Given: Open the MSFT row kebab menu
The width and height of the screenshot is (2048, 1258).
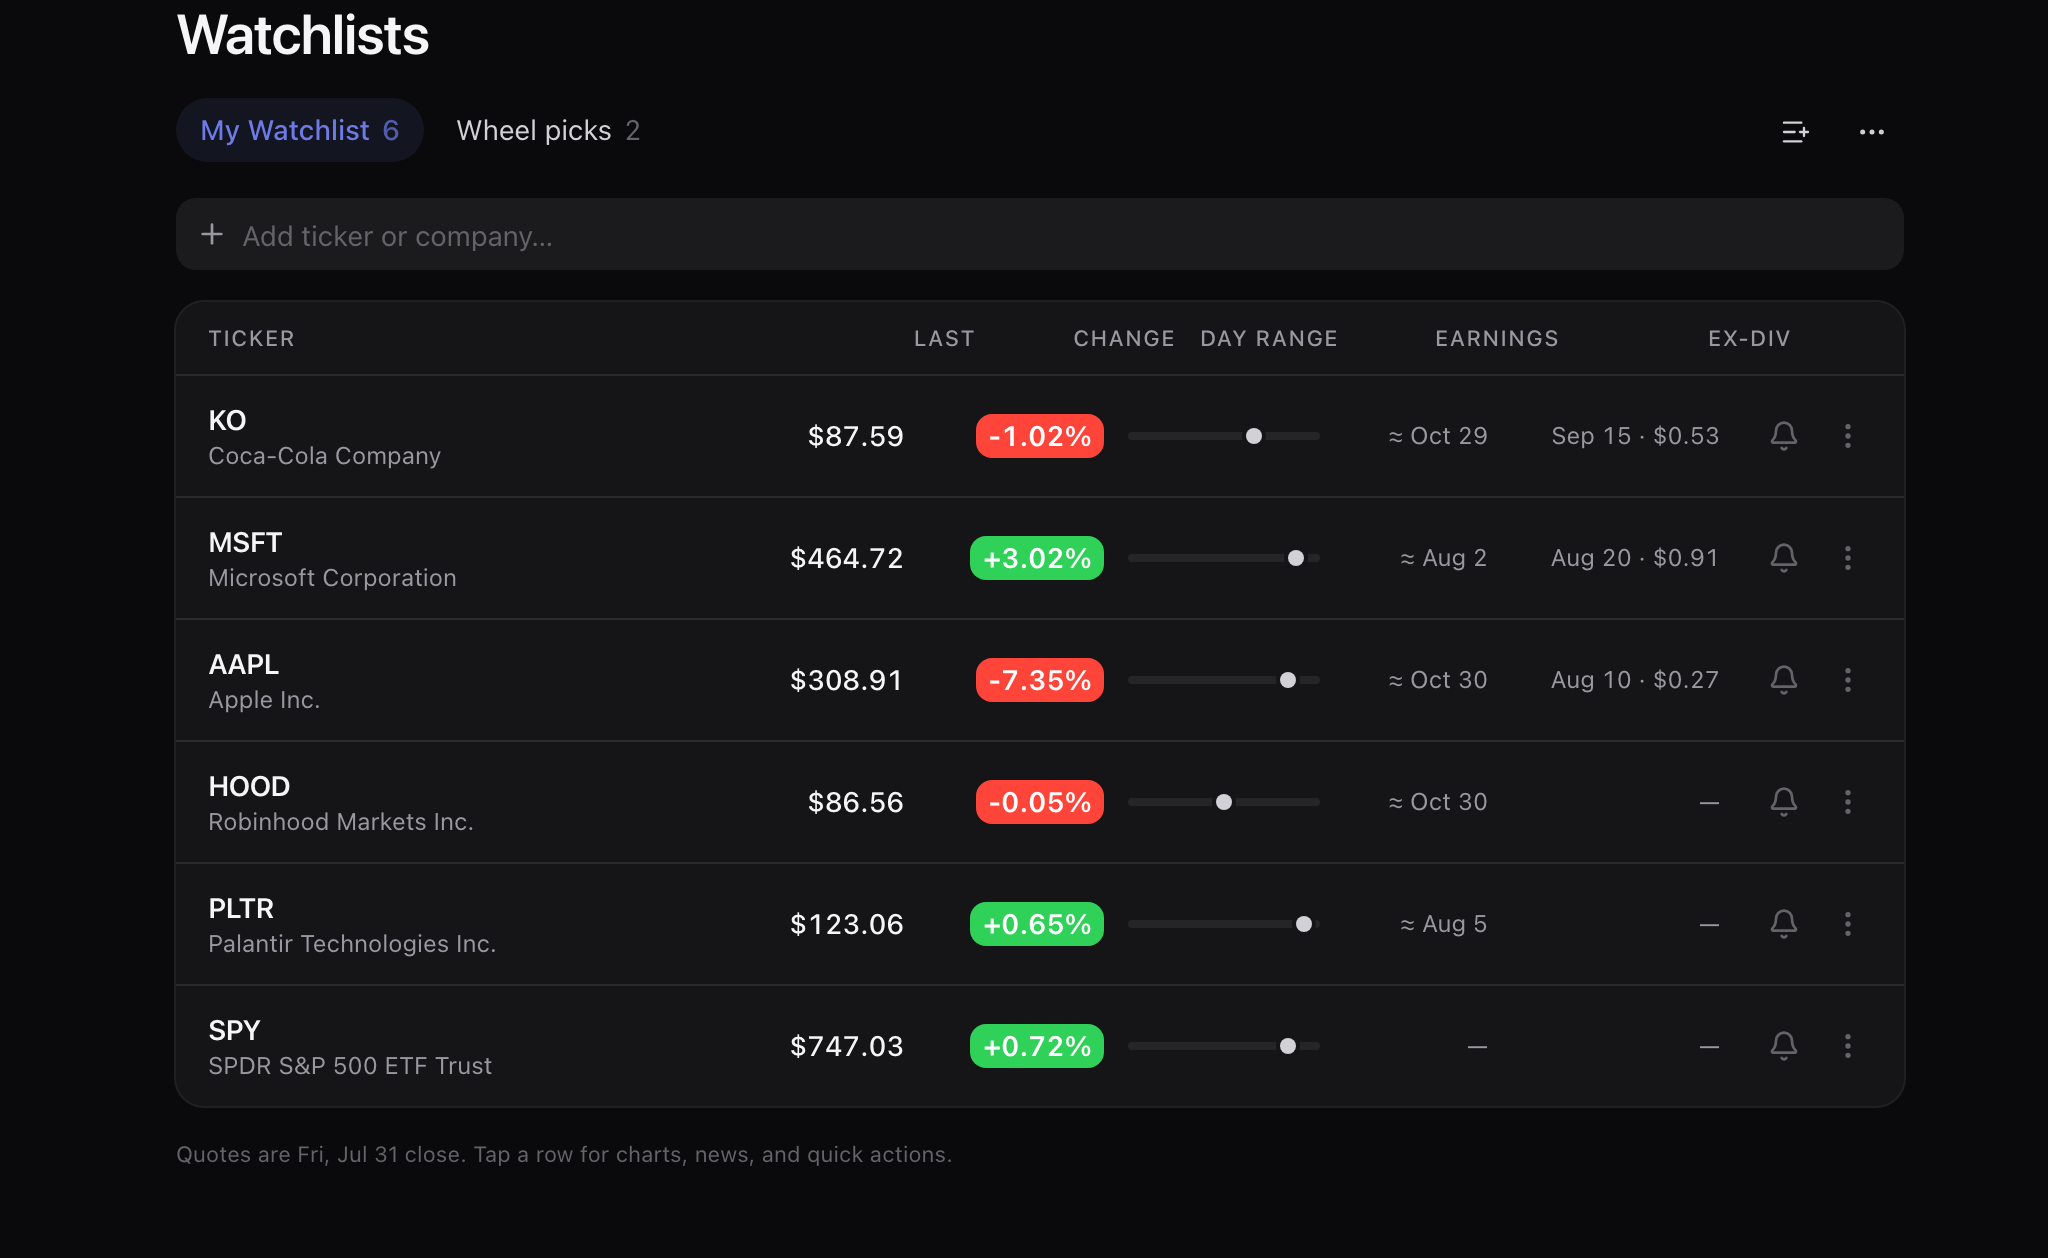Looking at the screenshot, I should (x=1847, y=558).
